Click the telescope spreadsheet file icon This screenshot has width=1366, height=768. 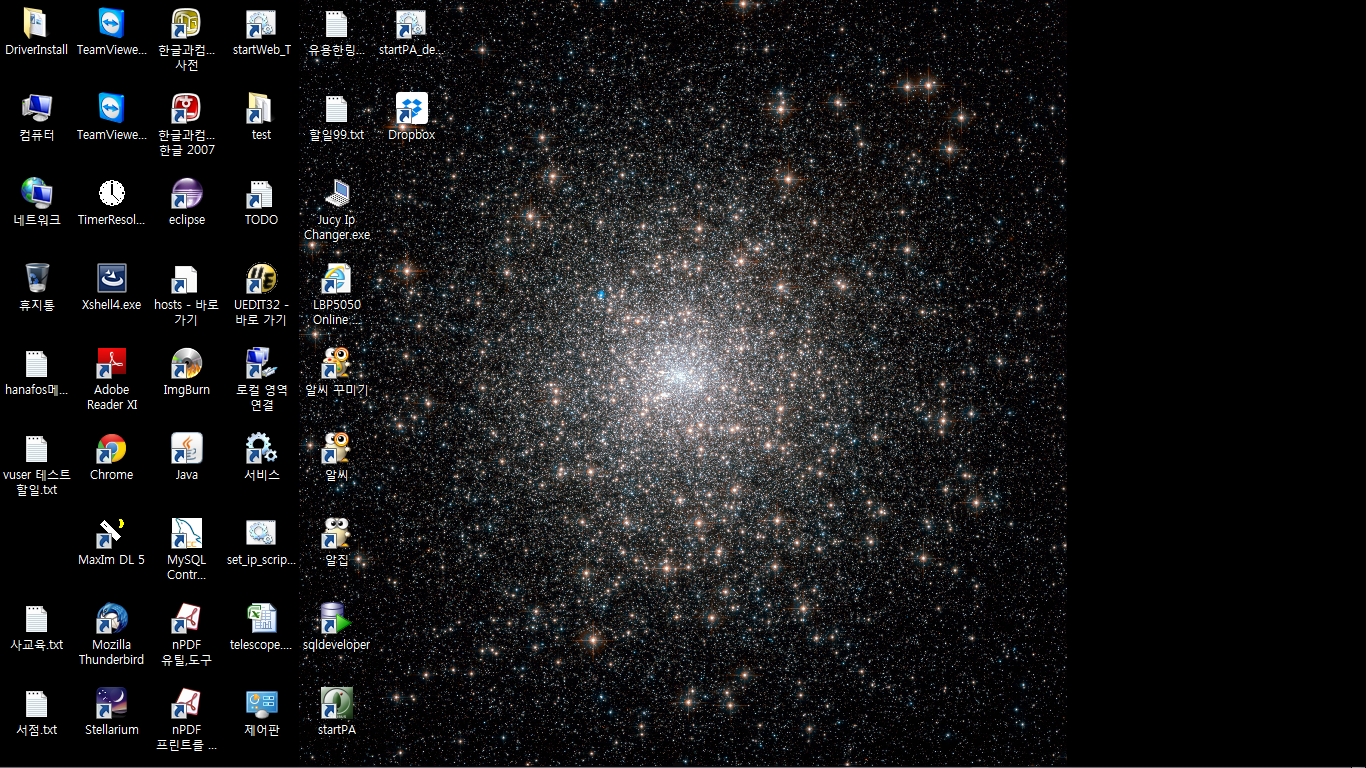[261, 619]
